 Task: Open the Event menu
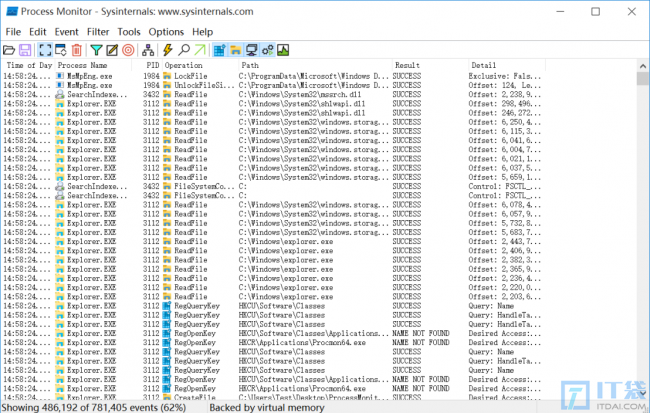(x=66, y=32)
